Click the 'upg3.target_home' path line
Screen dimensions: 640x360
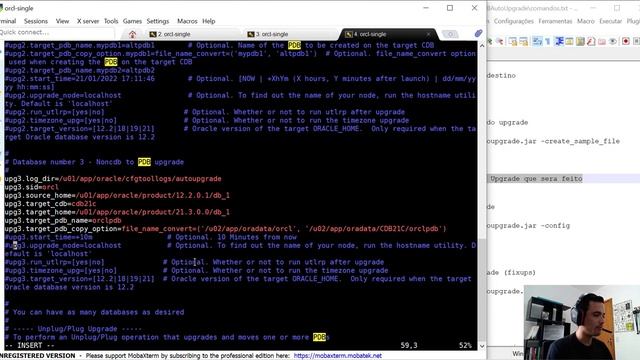(117, 212)
